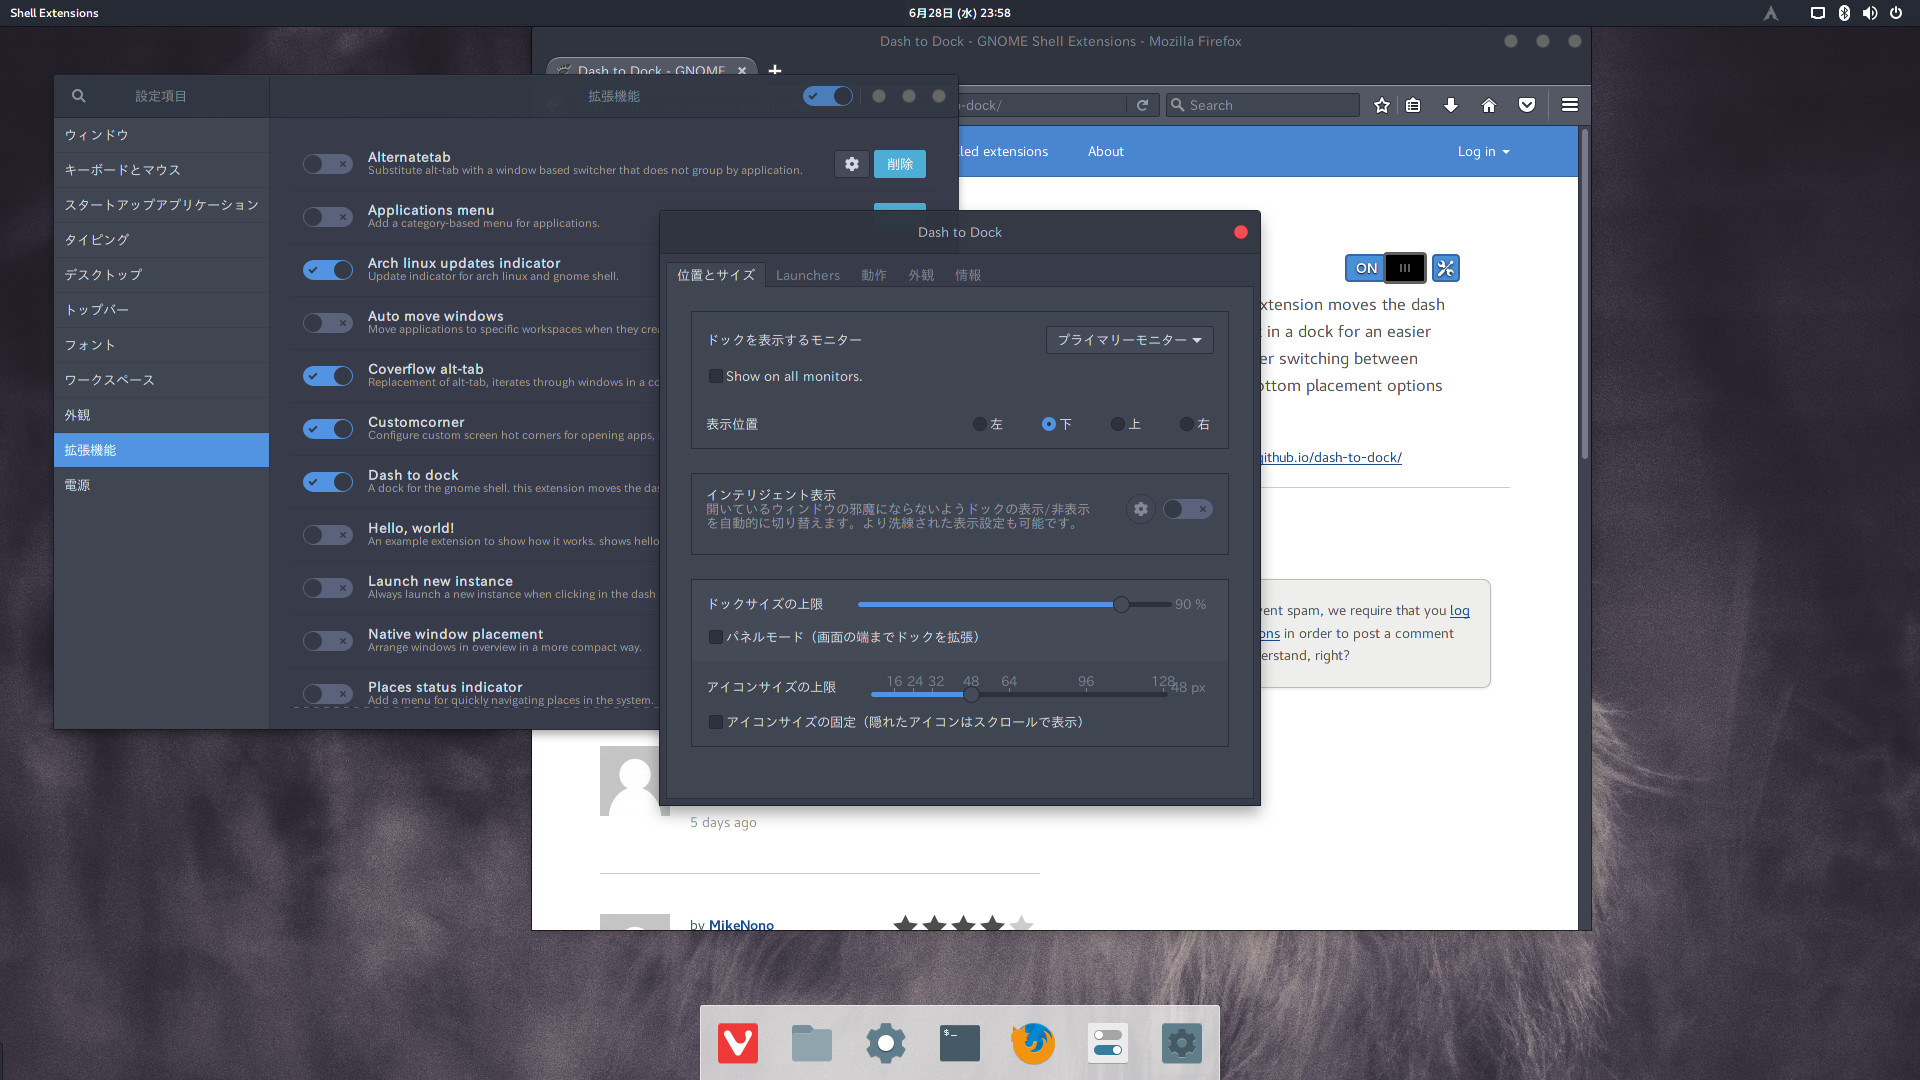Open the Files folder icon in dock
Screen dimensions: 1920x1080
[x=811, y=1043]
